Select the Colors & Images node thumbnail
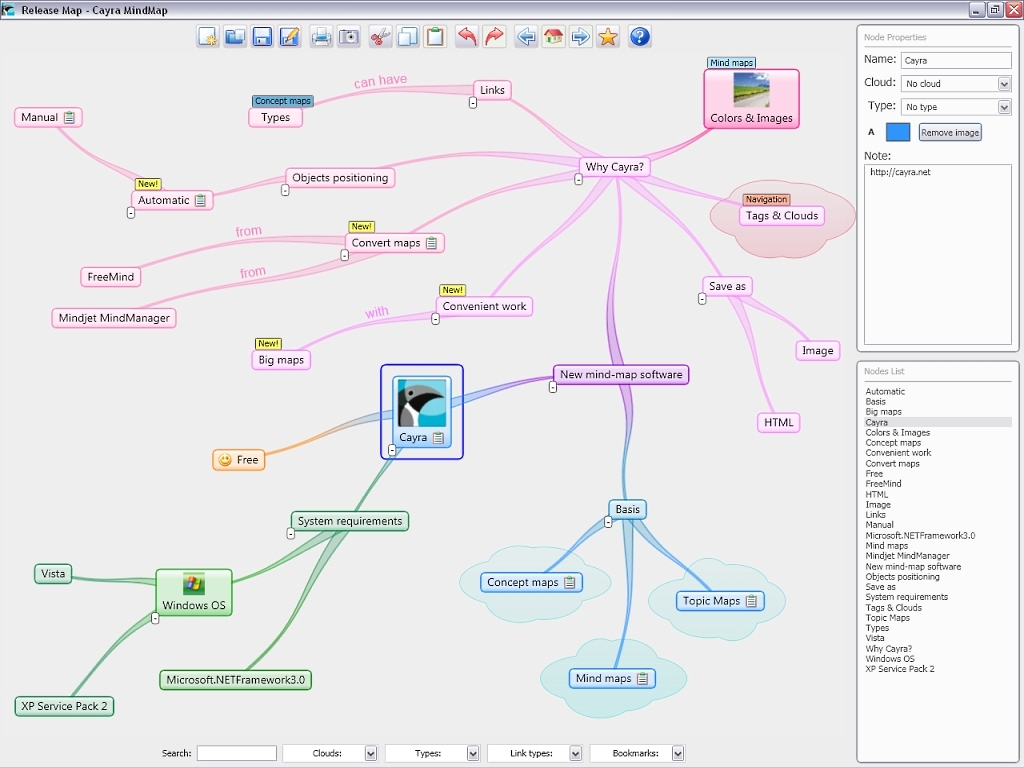The image size is (1024, 768). point(751,90)
